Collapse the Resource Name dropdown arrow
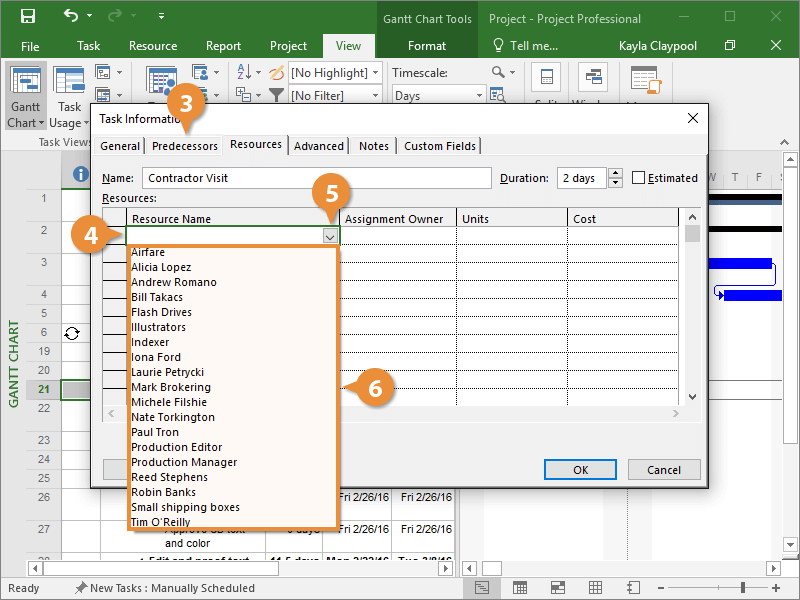 point(330,236)
